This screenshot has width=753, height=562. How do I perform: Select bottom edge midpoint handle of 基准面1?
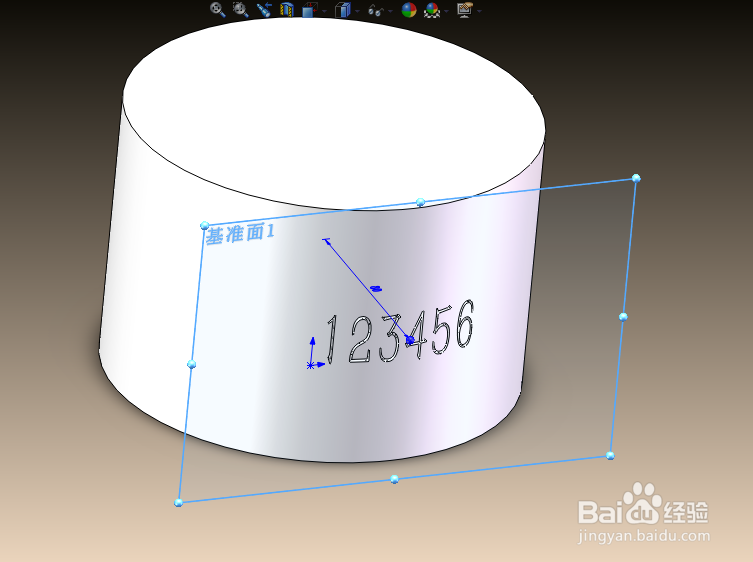click(394, 479)
